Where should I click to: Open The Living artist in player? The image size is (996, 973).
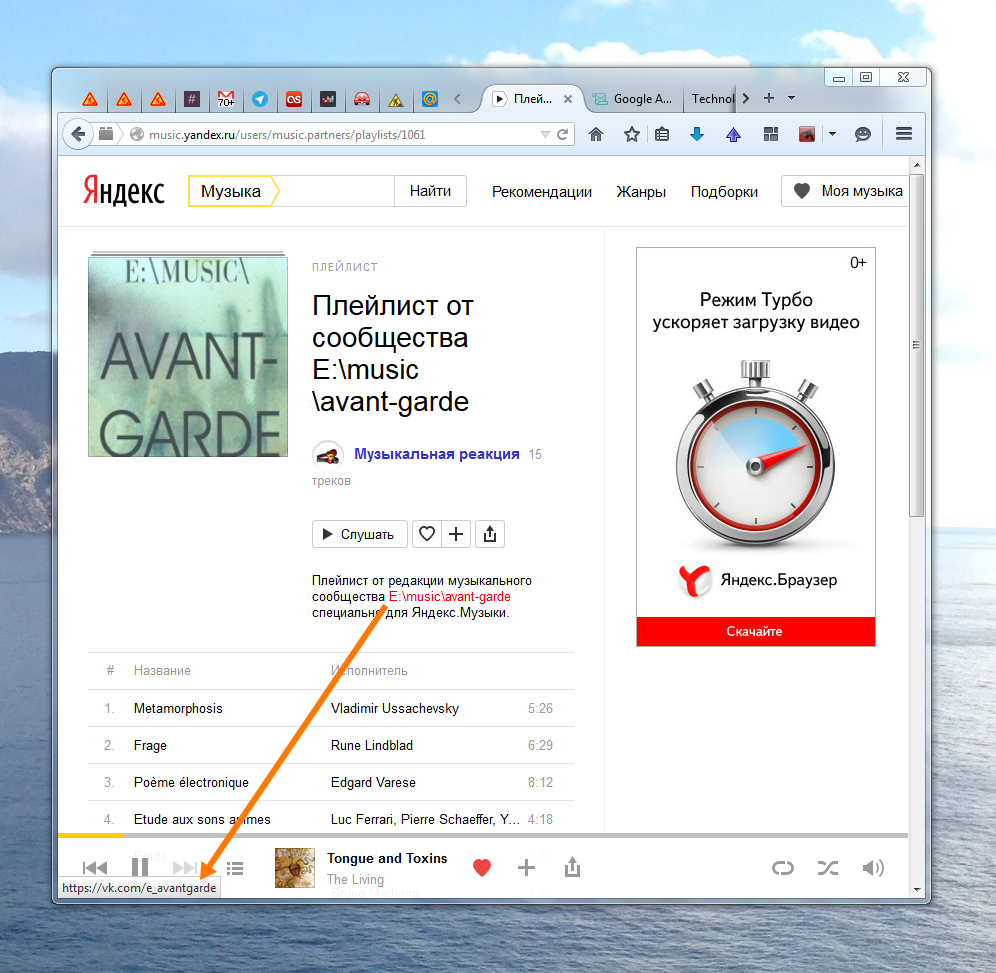(355, 880)
